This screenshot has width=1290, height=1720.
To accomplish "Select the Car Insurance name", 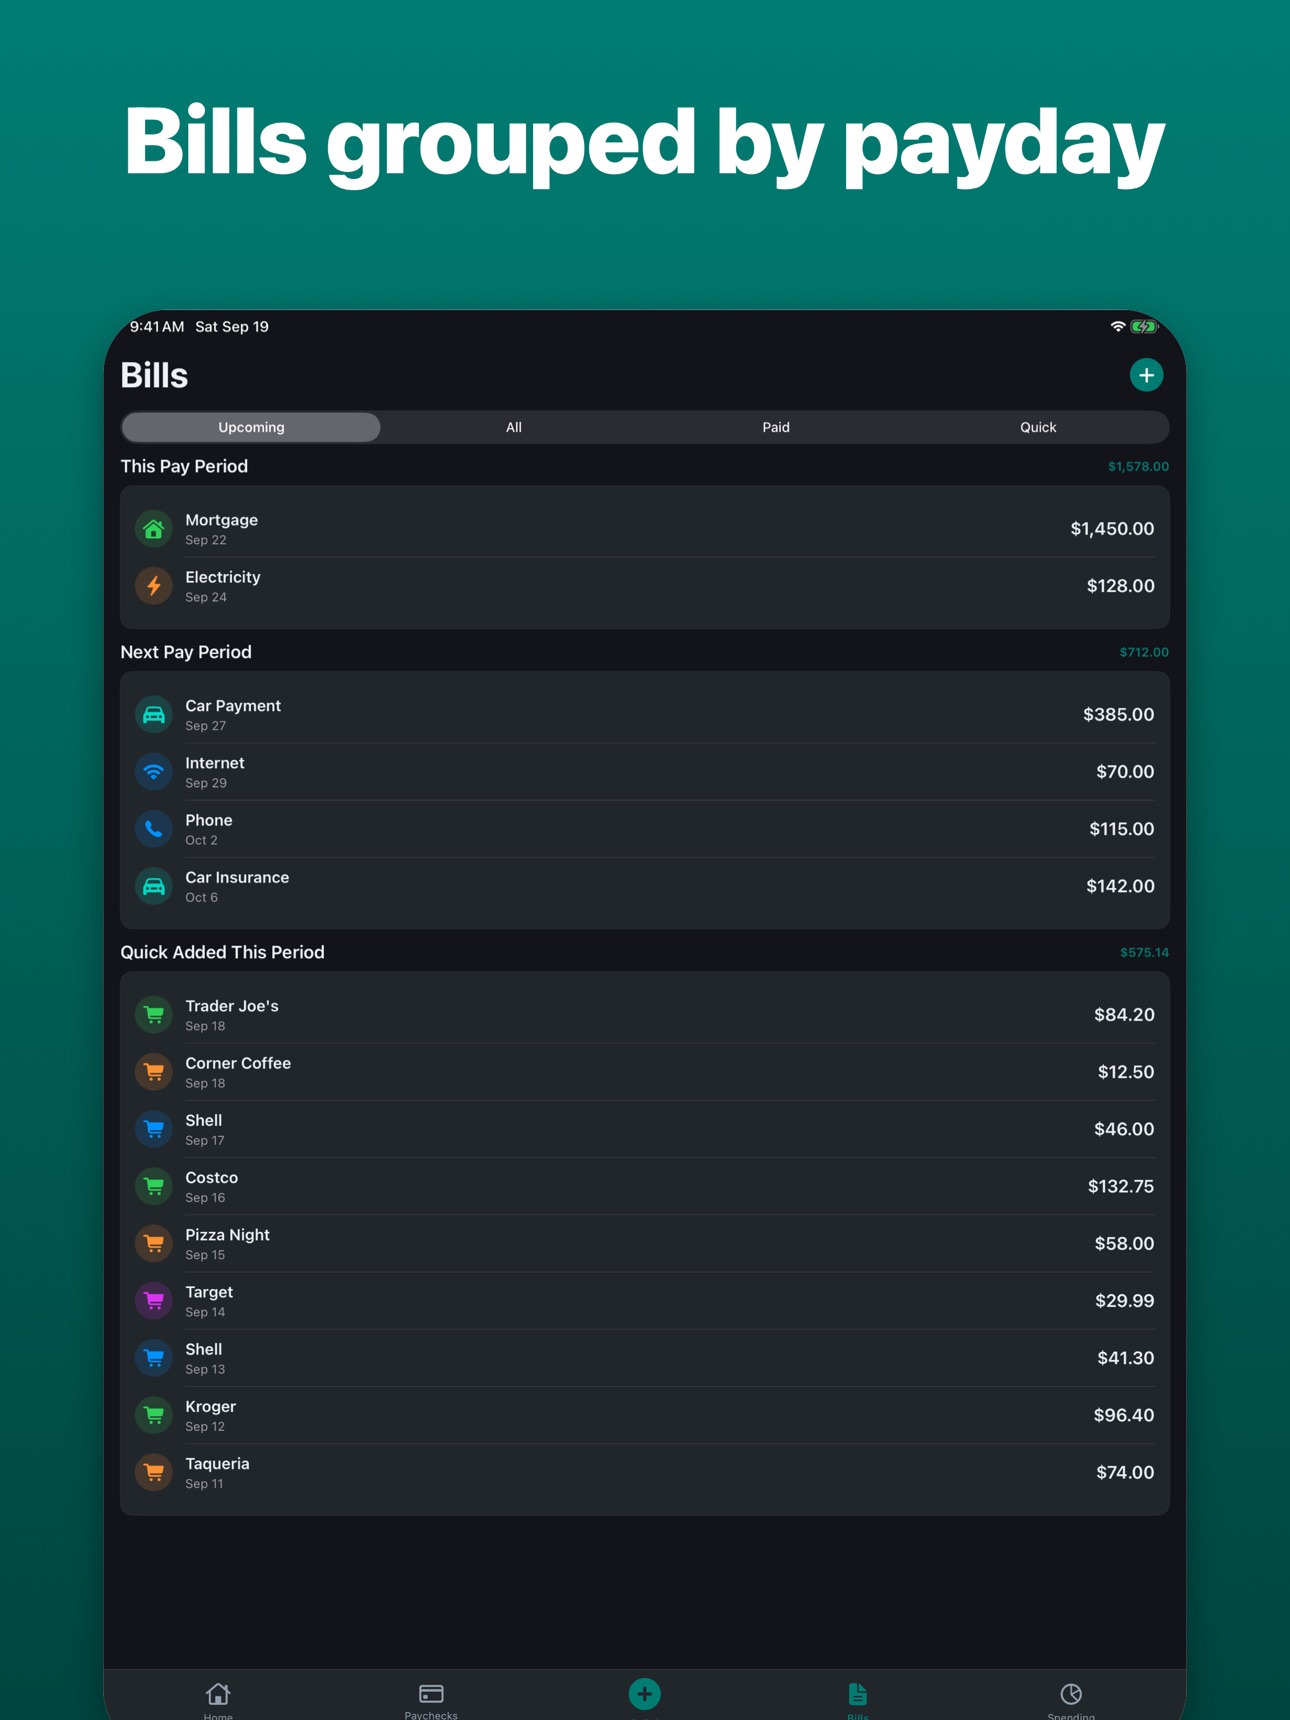I will click(237, 877).
